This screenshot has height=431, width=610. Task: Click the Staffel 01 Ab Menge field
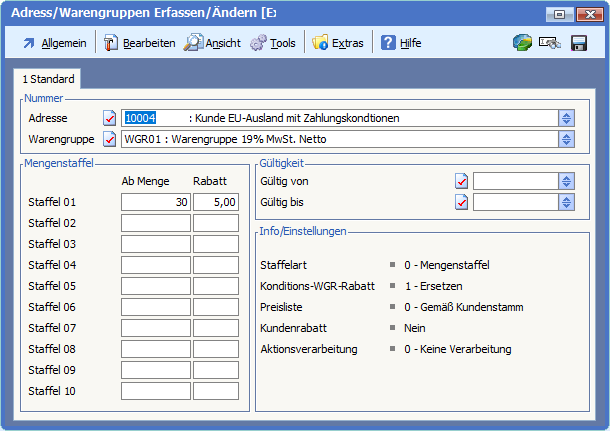[x=155, y=202]
